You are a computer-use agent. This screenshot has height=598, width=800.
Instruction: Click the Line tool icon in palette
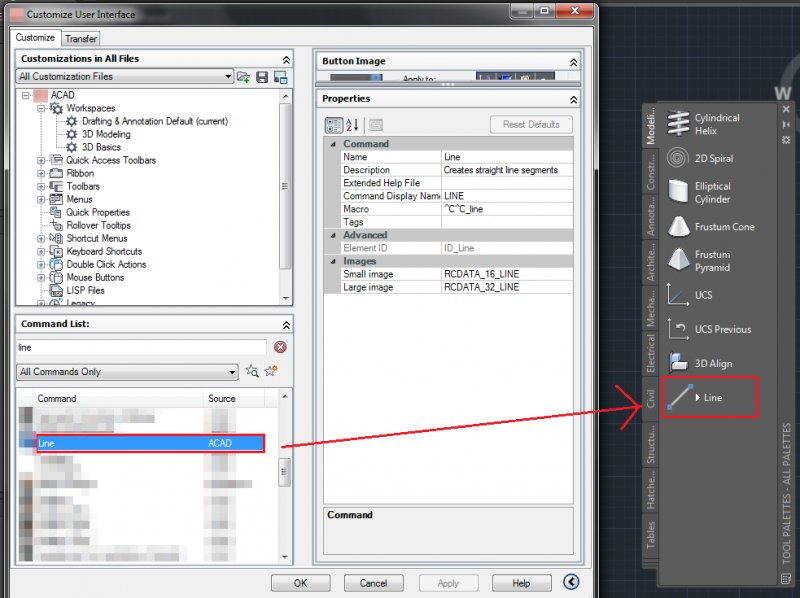680,397
